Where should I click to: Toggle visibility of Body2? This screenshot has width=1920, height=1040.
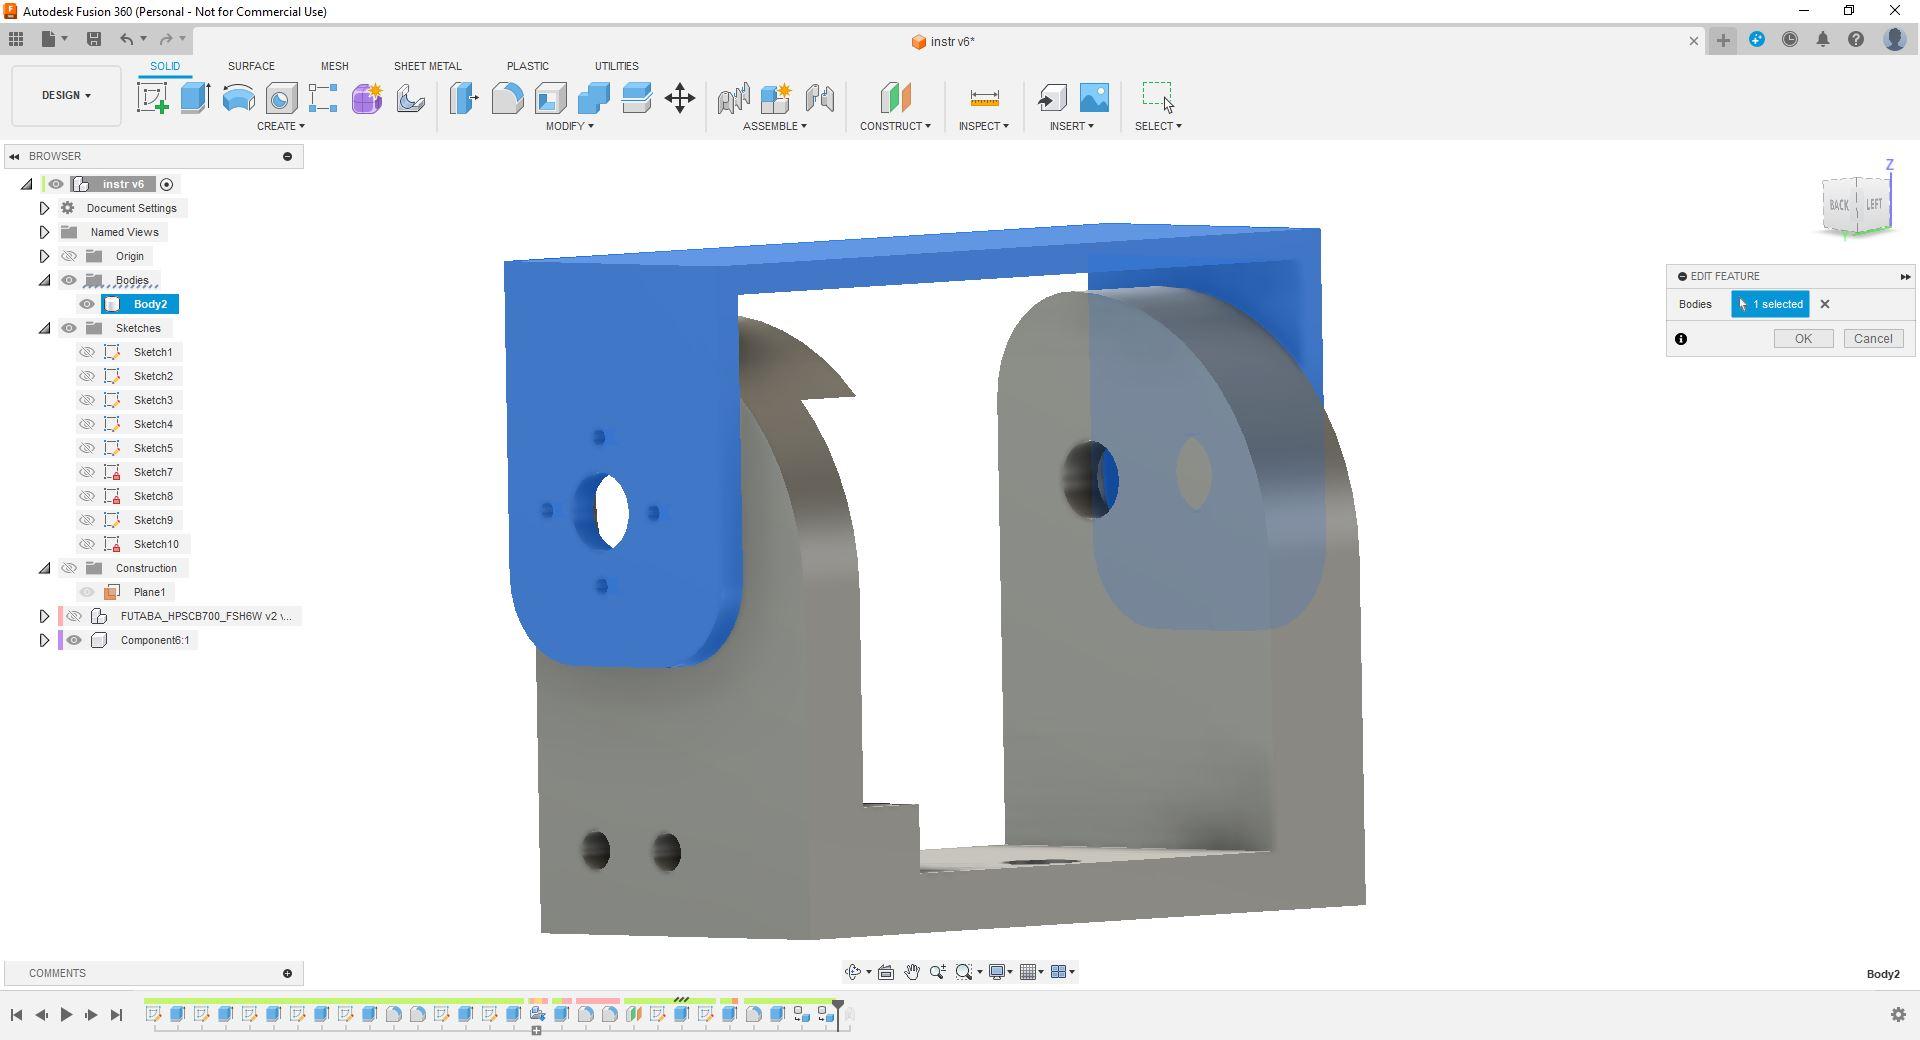[x=88, y=304]
